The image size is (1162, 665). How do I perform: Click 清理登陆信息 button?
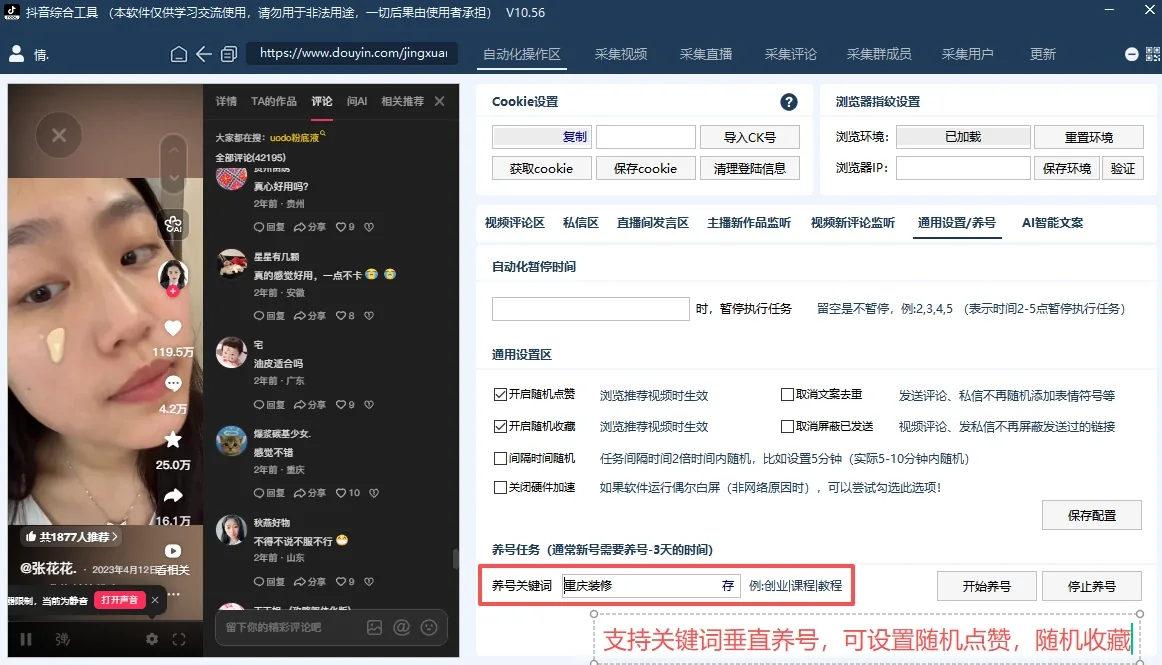pyautogui.click(x=749, y=168)
